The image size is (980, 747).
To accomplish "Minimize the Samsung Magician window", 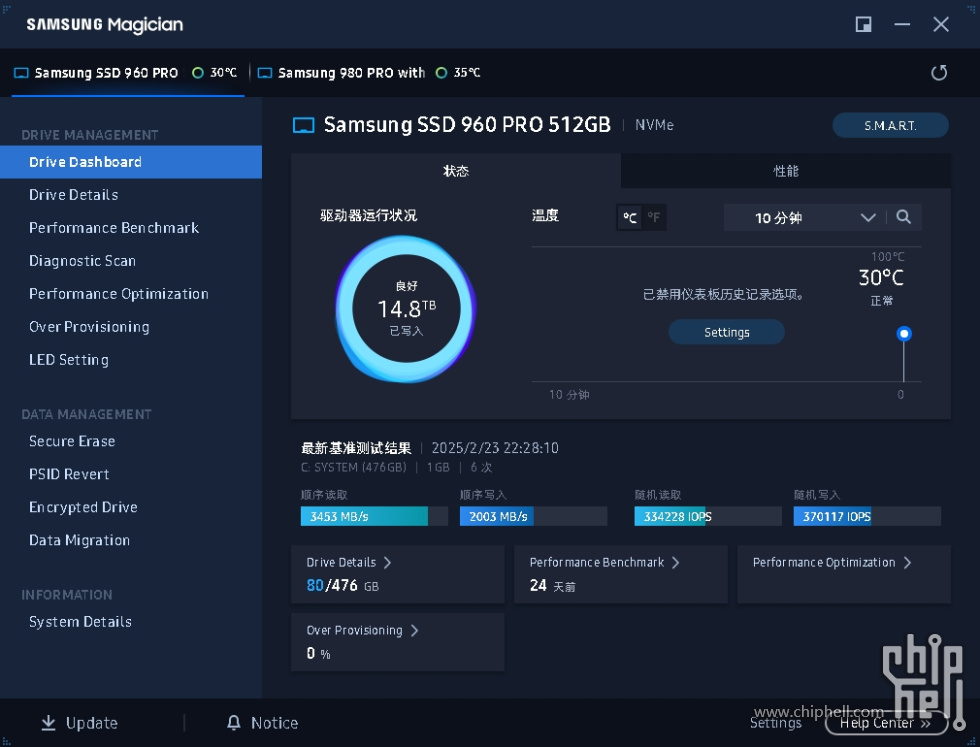I will pyautogui.click(x=902, y=24).
